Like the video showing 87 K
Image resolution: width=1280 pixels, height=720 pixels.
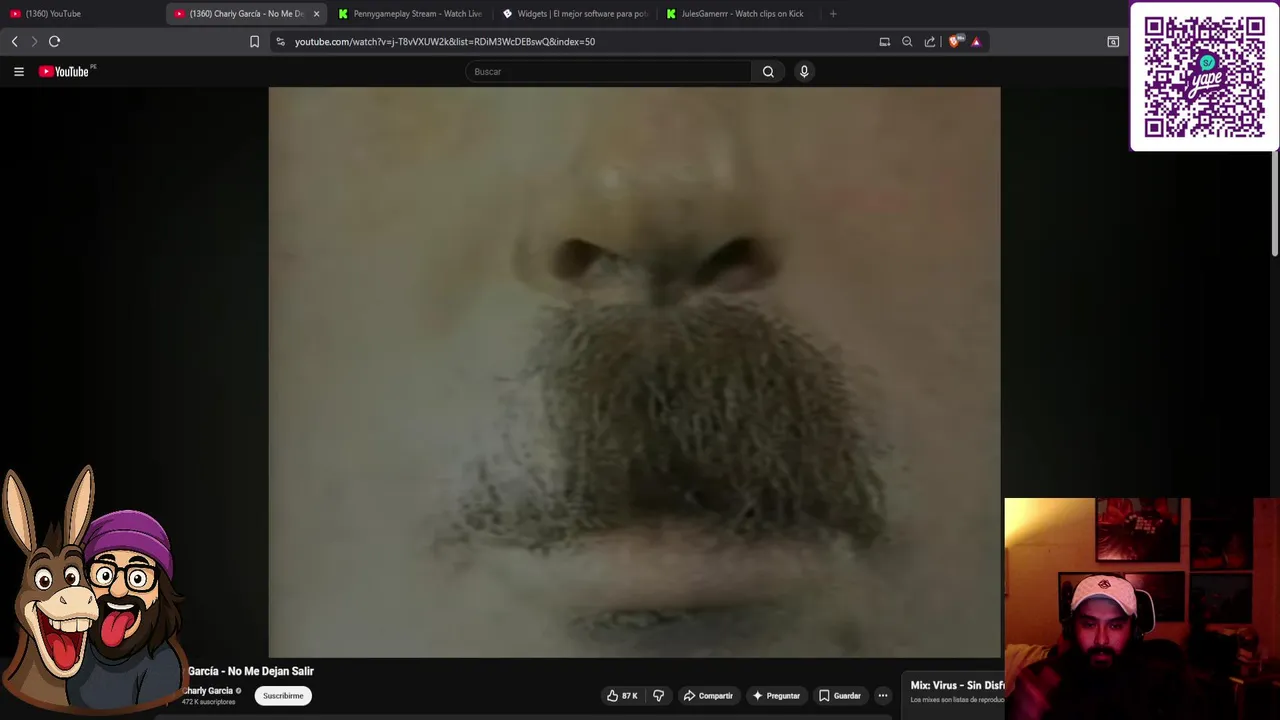point(621,695)
